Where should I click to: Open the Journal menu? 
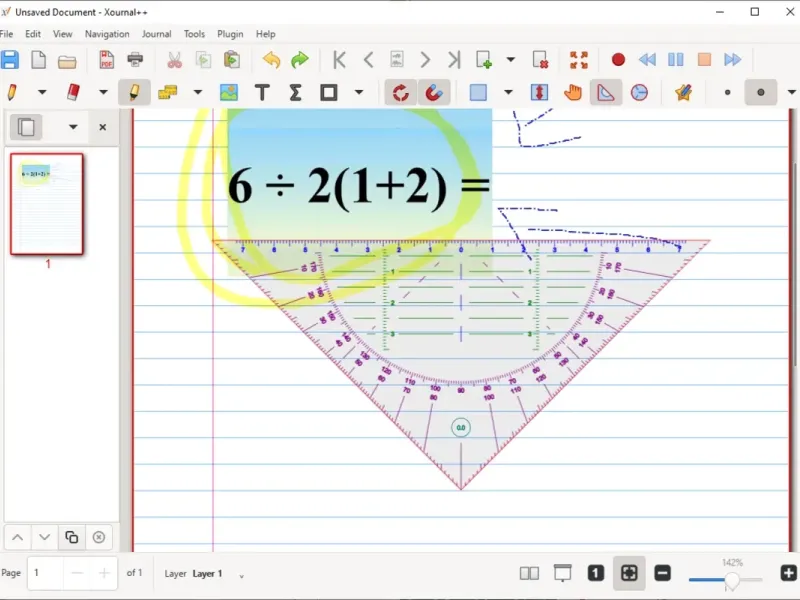pos(157,34)
